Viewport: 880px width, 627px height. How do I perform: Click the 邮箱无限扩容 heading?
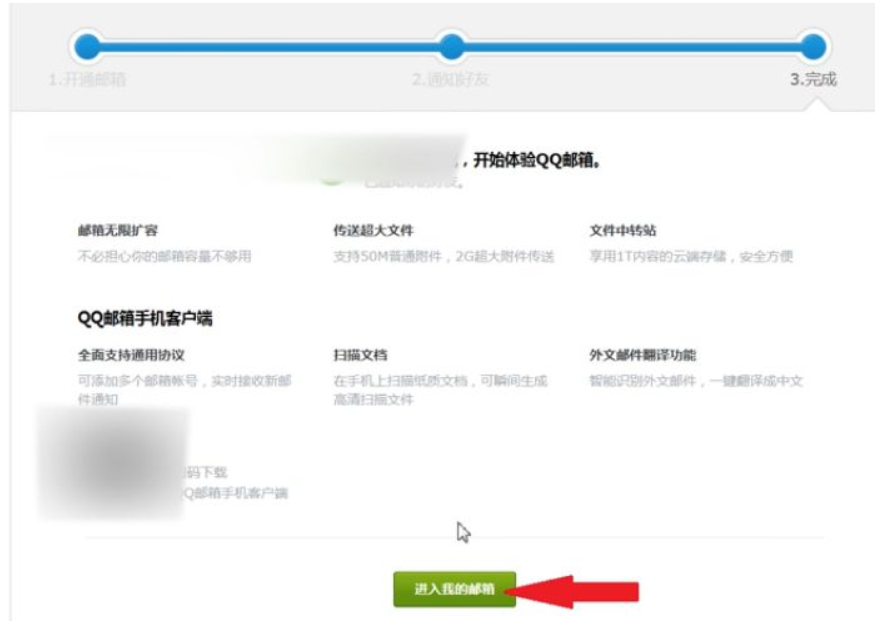point(118,230)
